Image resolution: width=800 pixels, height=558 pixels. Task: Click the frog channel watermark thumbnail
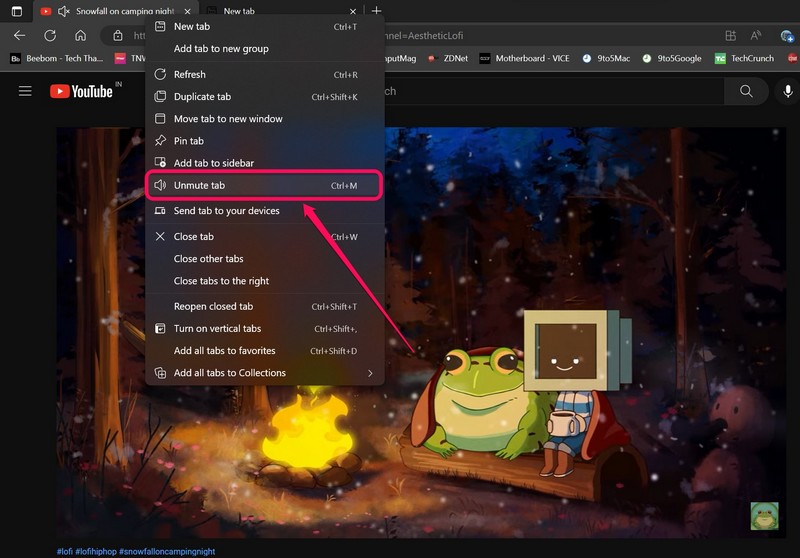tap(764, 516)
